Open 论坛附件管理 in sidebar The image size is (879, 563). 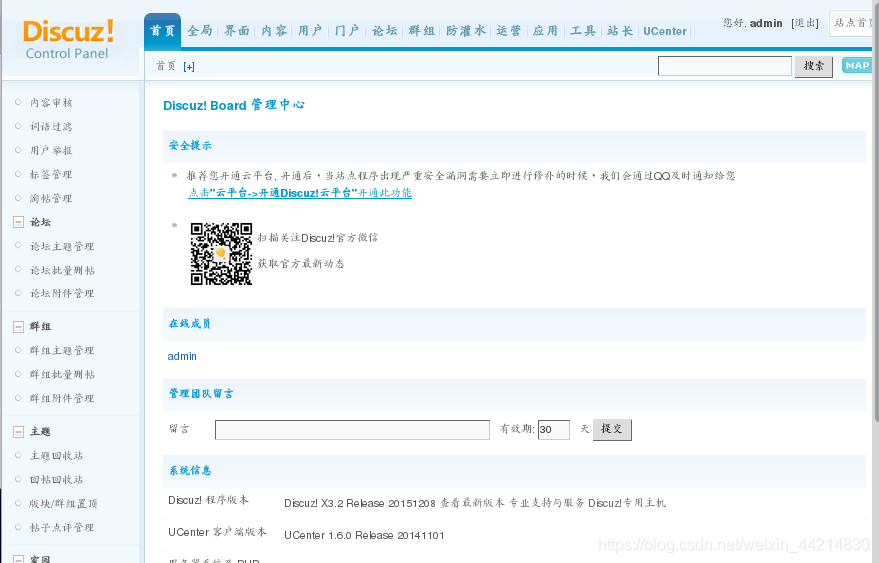pos(62,293)
